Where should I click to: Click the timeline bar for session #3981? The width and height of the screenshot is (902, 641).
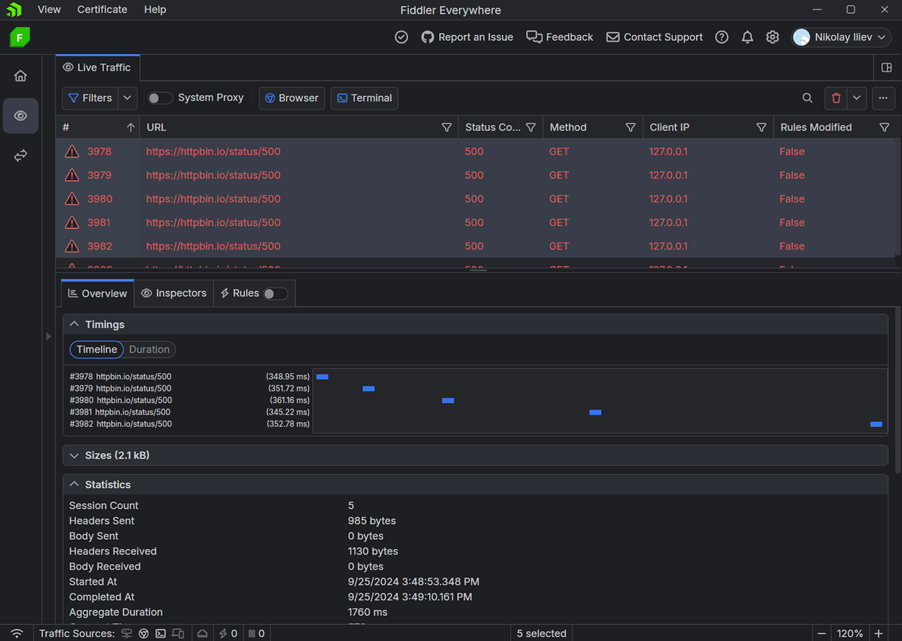click(x=595, y=413)
